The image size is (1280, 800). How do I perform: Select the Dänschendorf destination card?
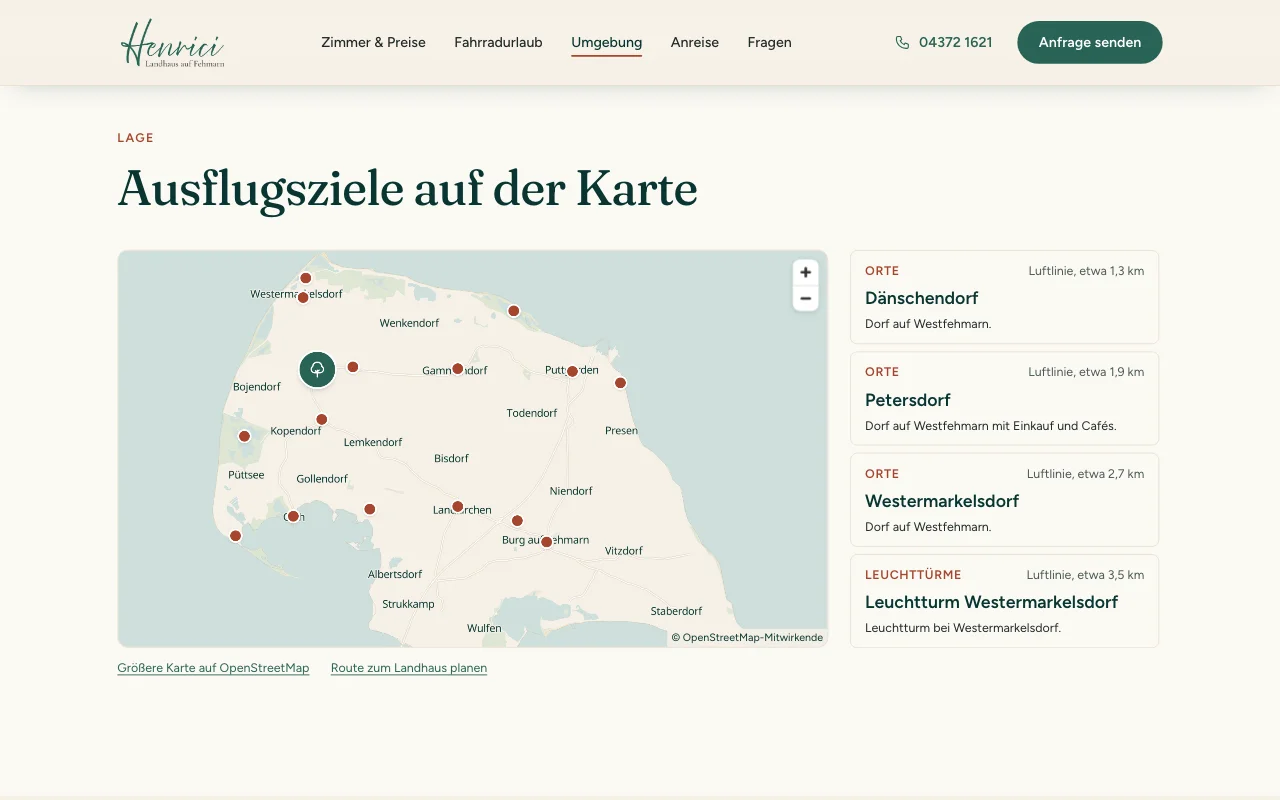pos(1004,297)
